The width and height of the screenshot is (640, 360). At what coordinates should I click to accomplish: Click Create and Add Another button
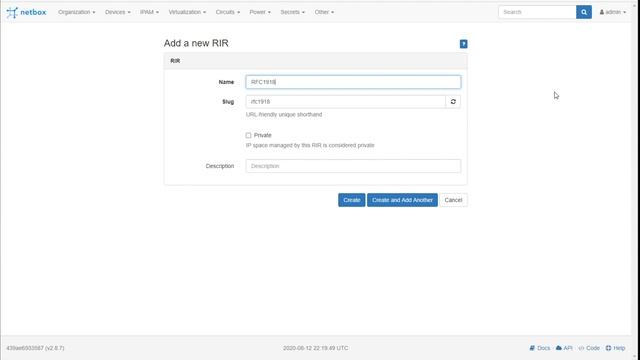point(402,200)
